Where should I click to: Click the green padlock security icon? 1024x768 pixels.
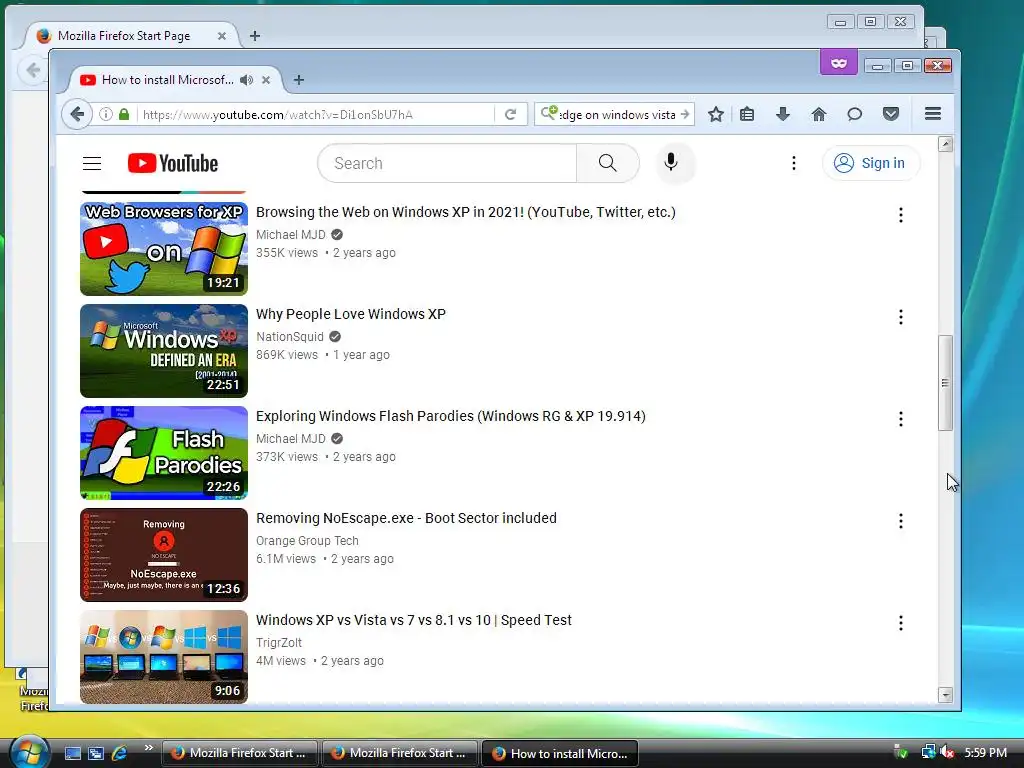[124, 115]
